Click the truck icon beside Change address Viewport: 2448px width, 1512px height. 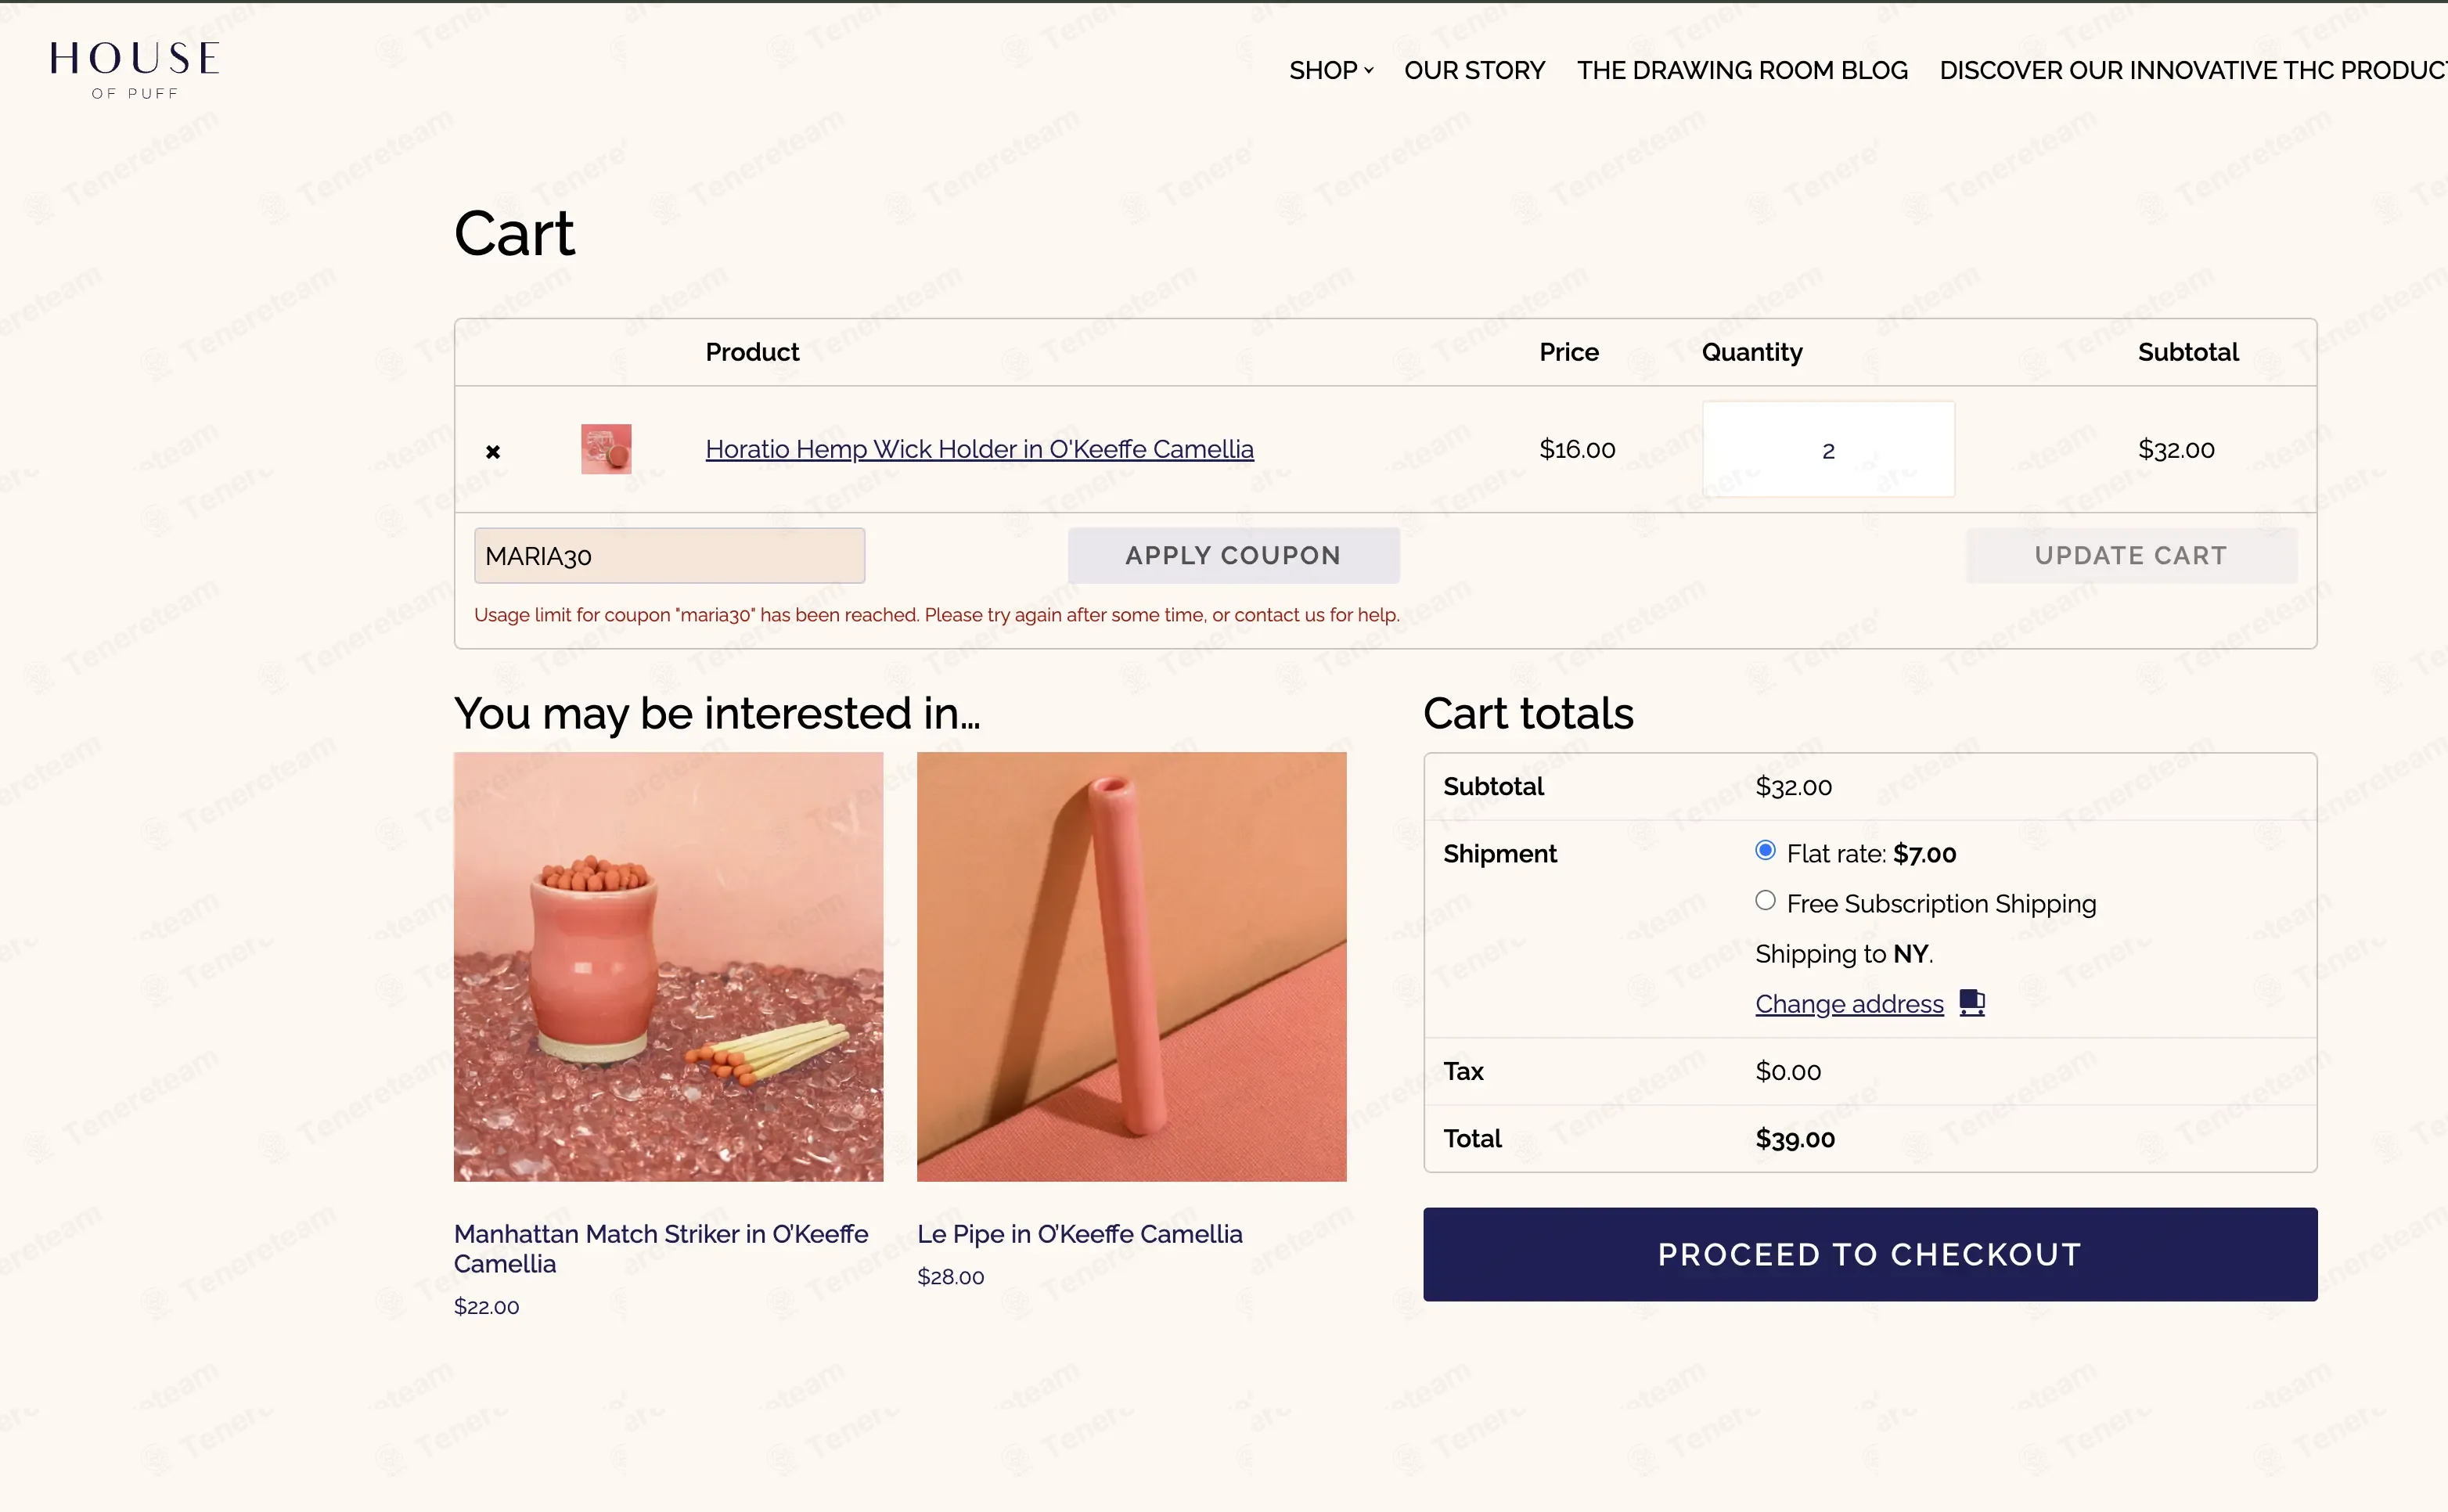point(1971,1002)
